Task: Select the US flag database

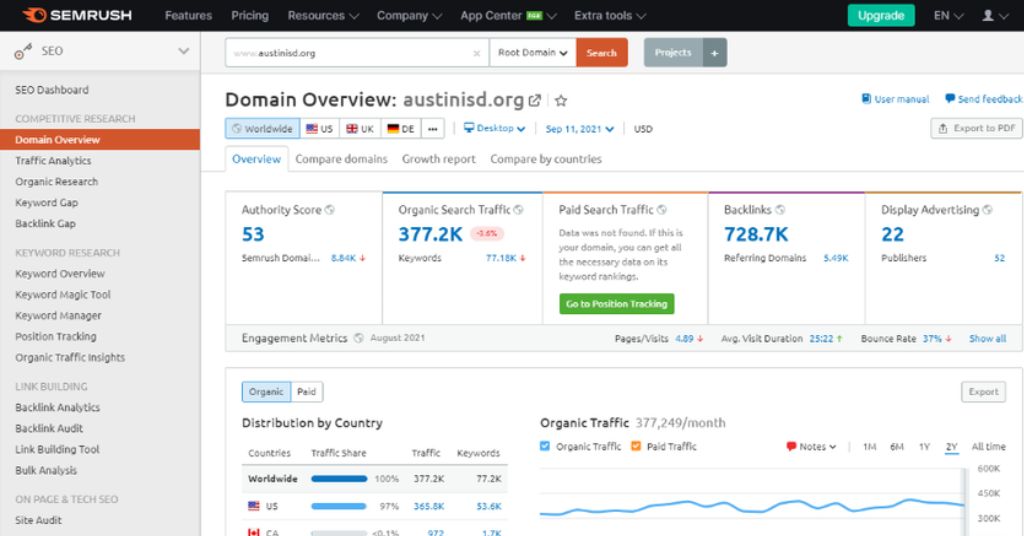Action: click(x=320, y=129)
